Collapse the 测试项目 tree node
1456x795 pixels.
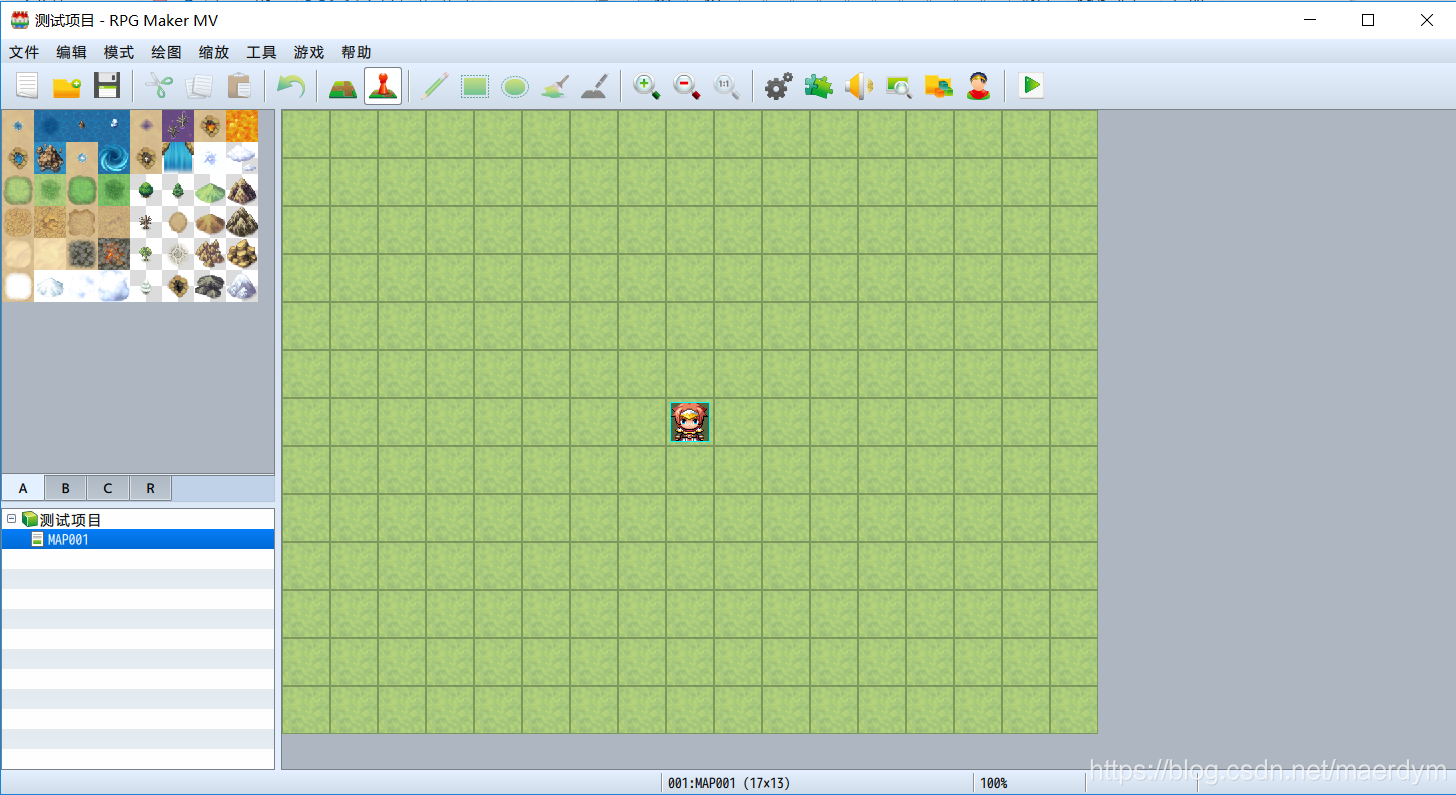[12, 519]
